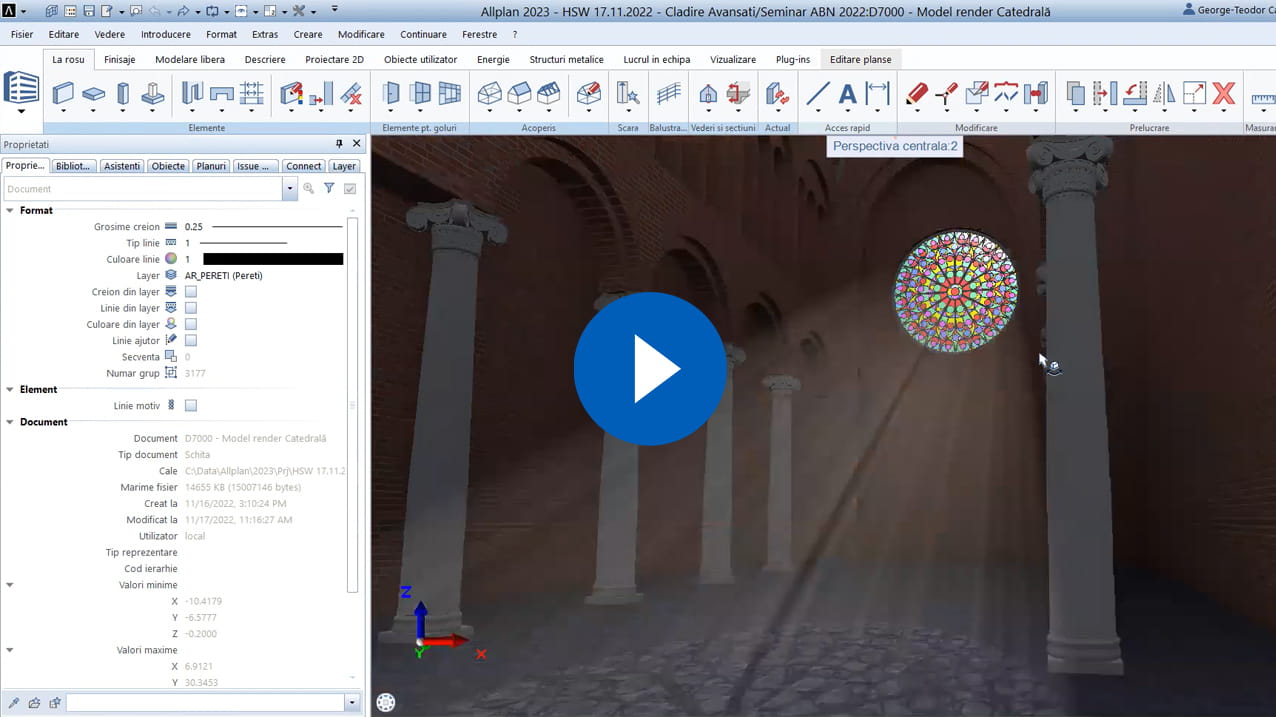
Task: Open the Document selection dropdown arrow
Action: (x=290, y=188)
